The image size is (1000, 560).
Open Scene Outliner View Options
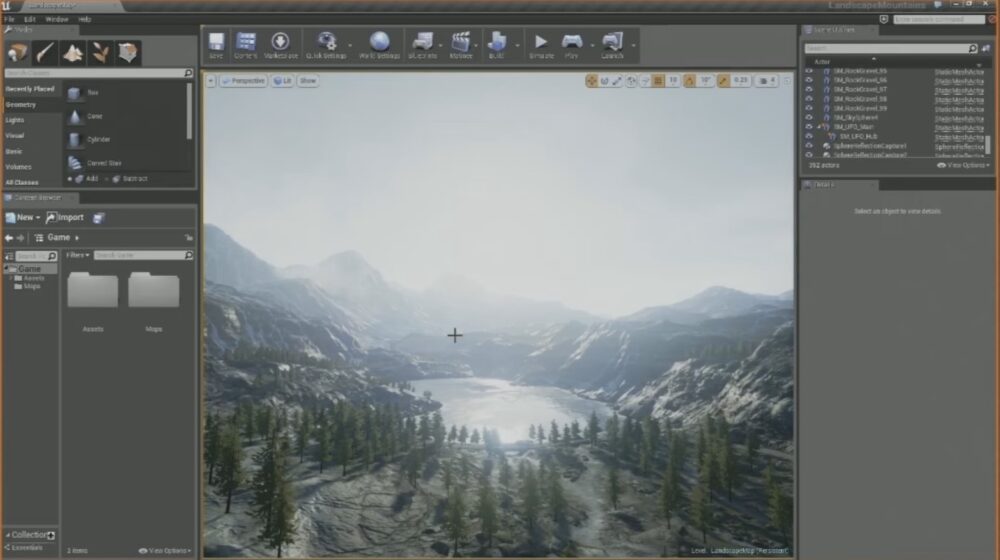[x=963, y=165]
